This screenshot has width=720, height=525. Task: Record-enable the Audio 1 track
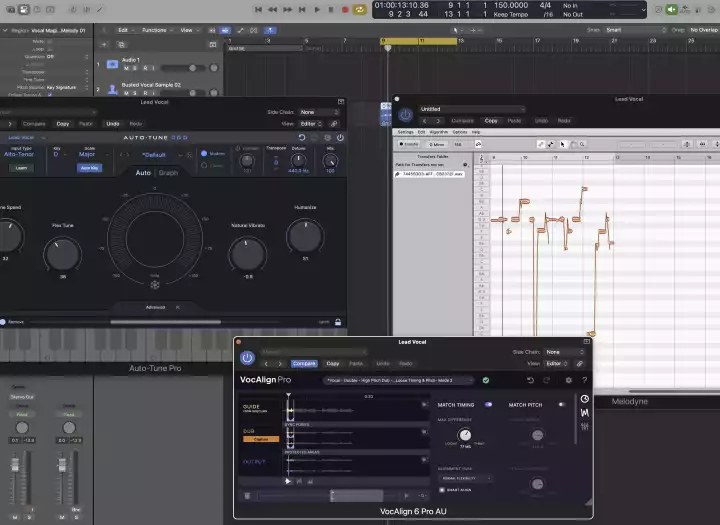(145, 68)
